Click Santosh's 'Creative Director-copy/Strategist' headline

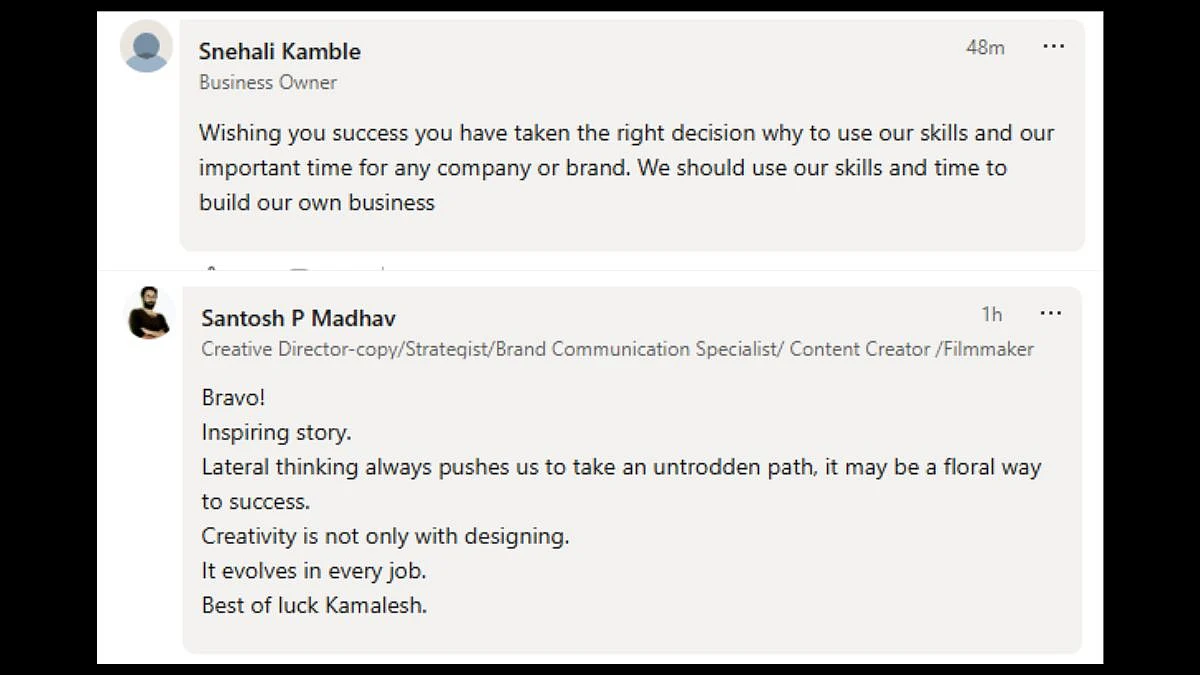click(618, 349)
